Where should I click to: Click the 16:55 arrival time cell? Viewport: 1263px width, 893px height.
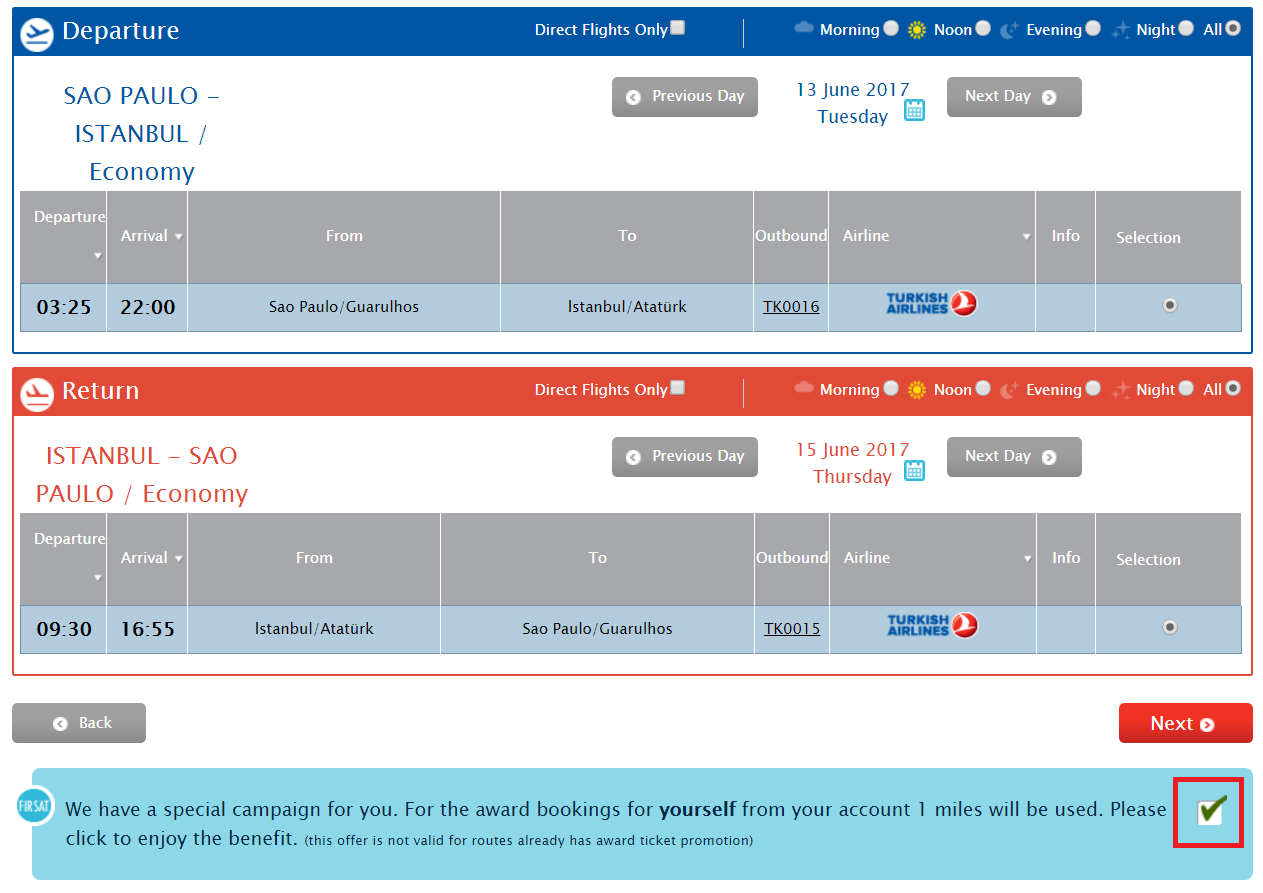pyautogui.click(x=147, y=629)
